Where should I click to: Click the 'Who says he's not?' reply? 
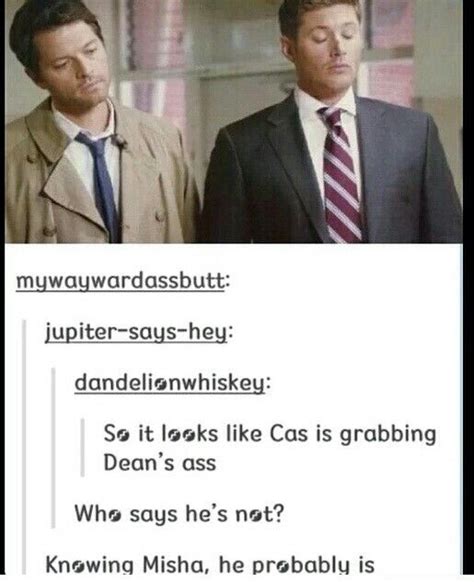pyautogui.click(x=179, y=514)
